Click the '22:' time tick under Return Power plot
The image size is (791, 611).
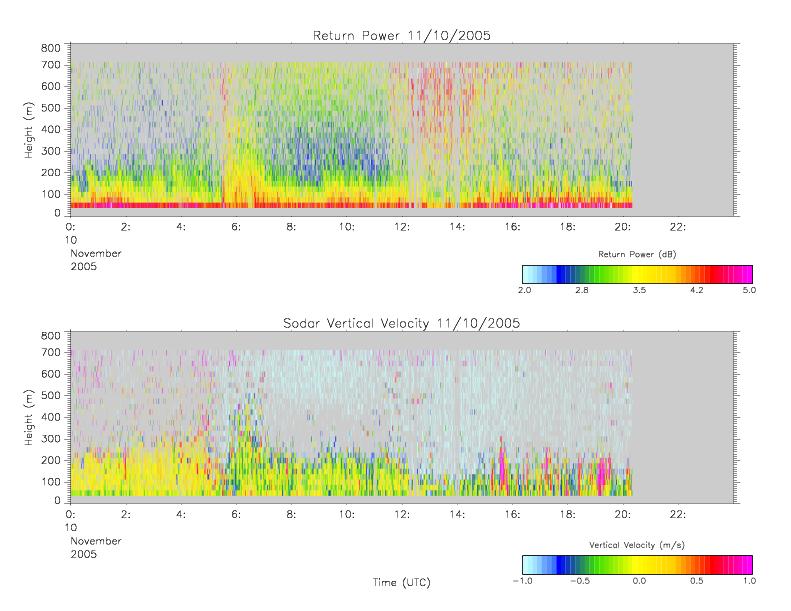click(x=677, y=227)
